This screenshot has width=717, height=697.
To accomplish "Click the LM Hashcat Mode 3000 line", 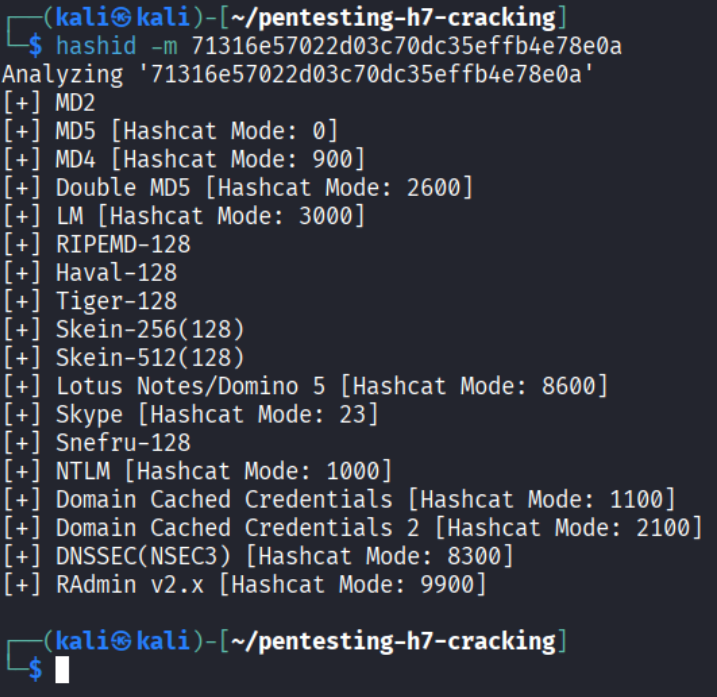I will pos(184,216).
